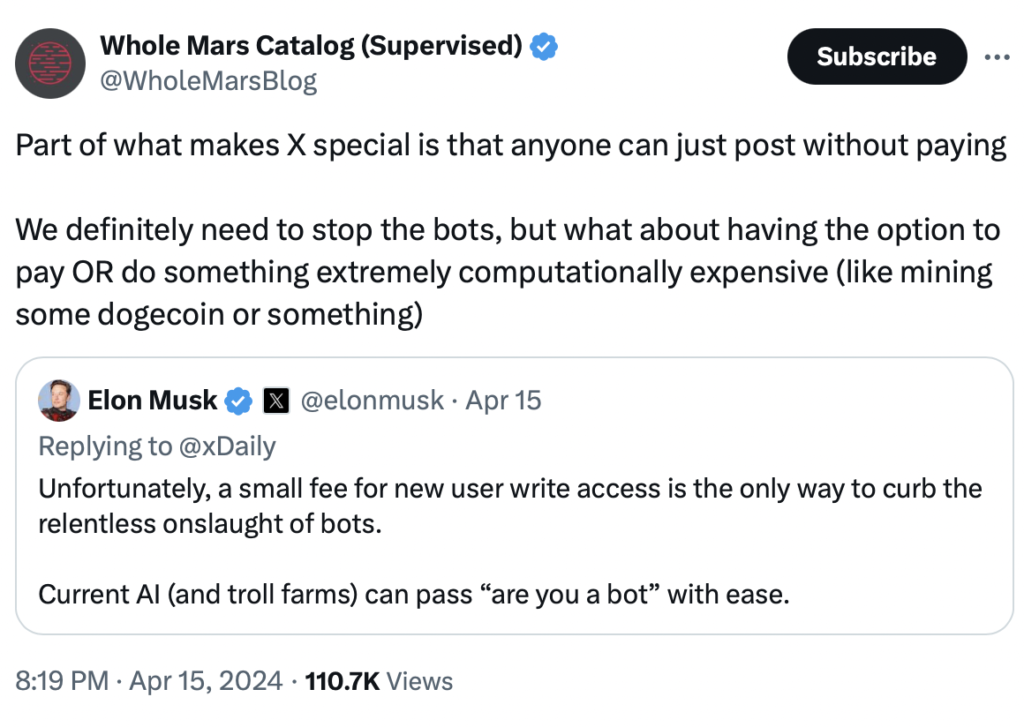Open the @elonmusk handle link

pos(372,401)
